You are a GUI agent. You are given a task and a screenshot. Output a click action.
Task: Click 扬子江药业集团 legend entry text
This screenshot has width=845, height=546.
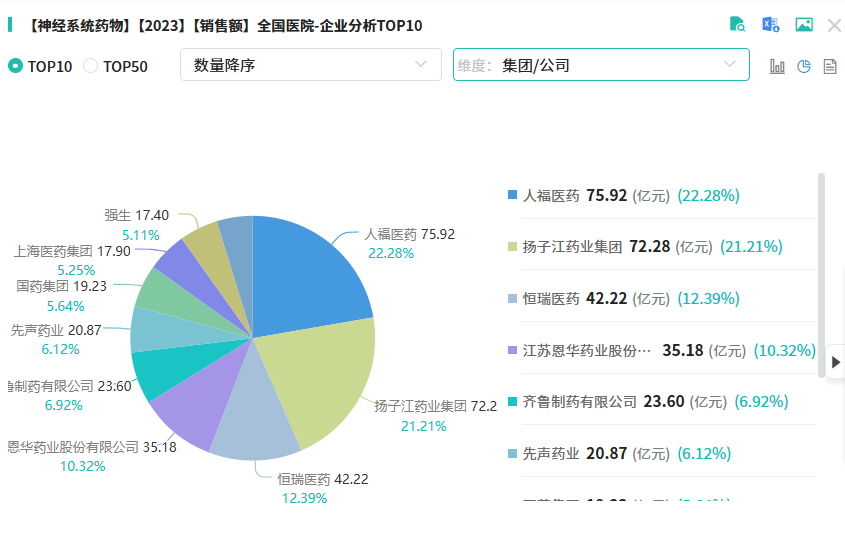tap(572, 247)
